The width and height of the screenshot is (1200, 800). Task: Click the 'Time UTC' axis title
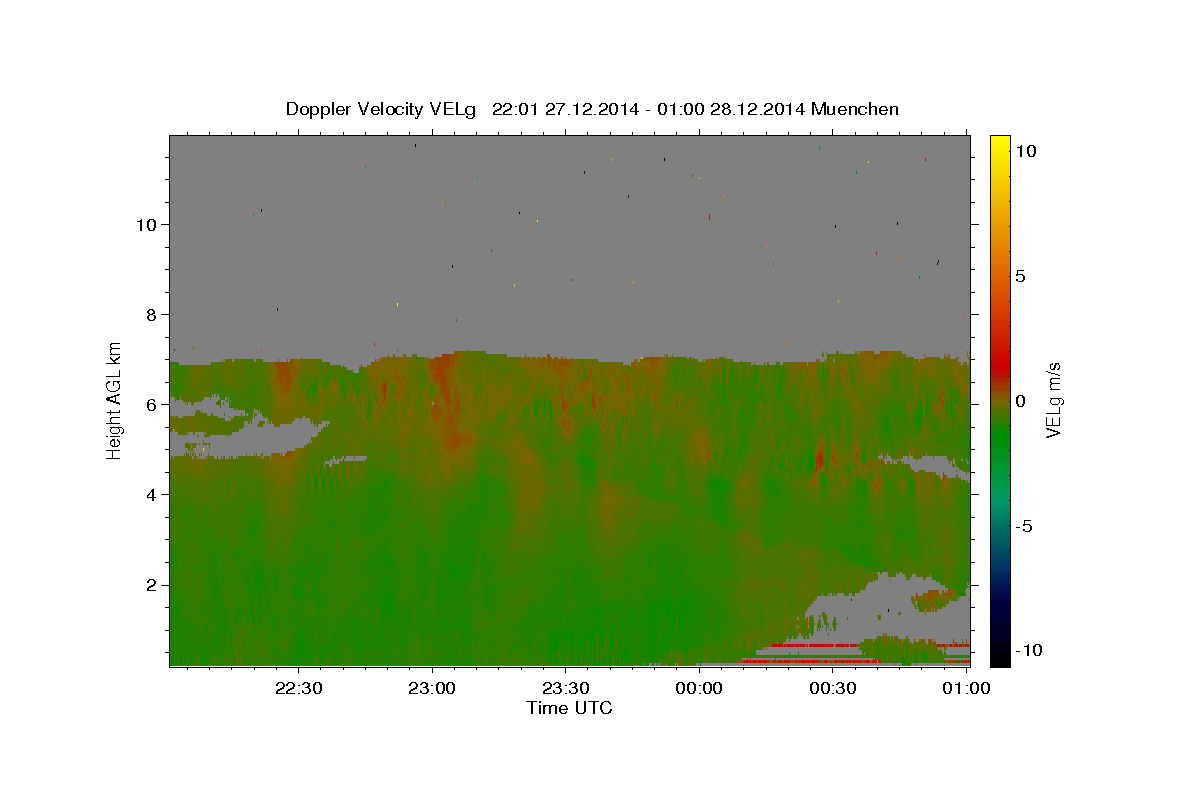pyautogui.click(x=569, y=709)
